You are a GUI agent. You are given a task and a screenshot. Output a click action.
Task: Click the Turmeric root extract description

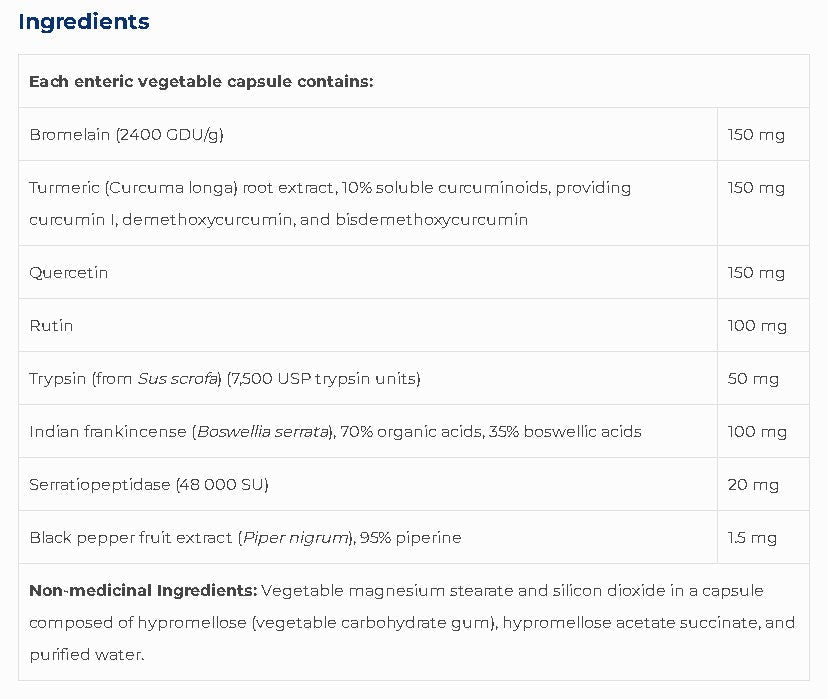point(330,203)
